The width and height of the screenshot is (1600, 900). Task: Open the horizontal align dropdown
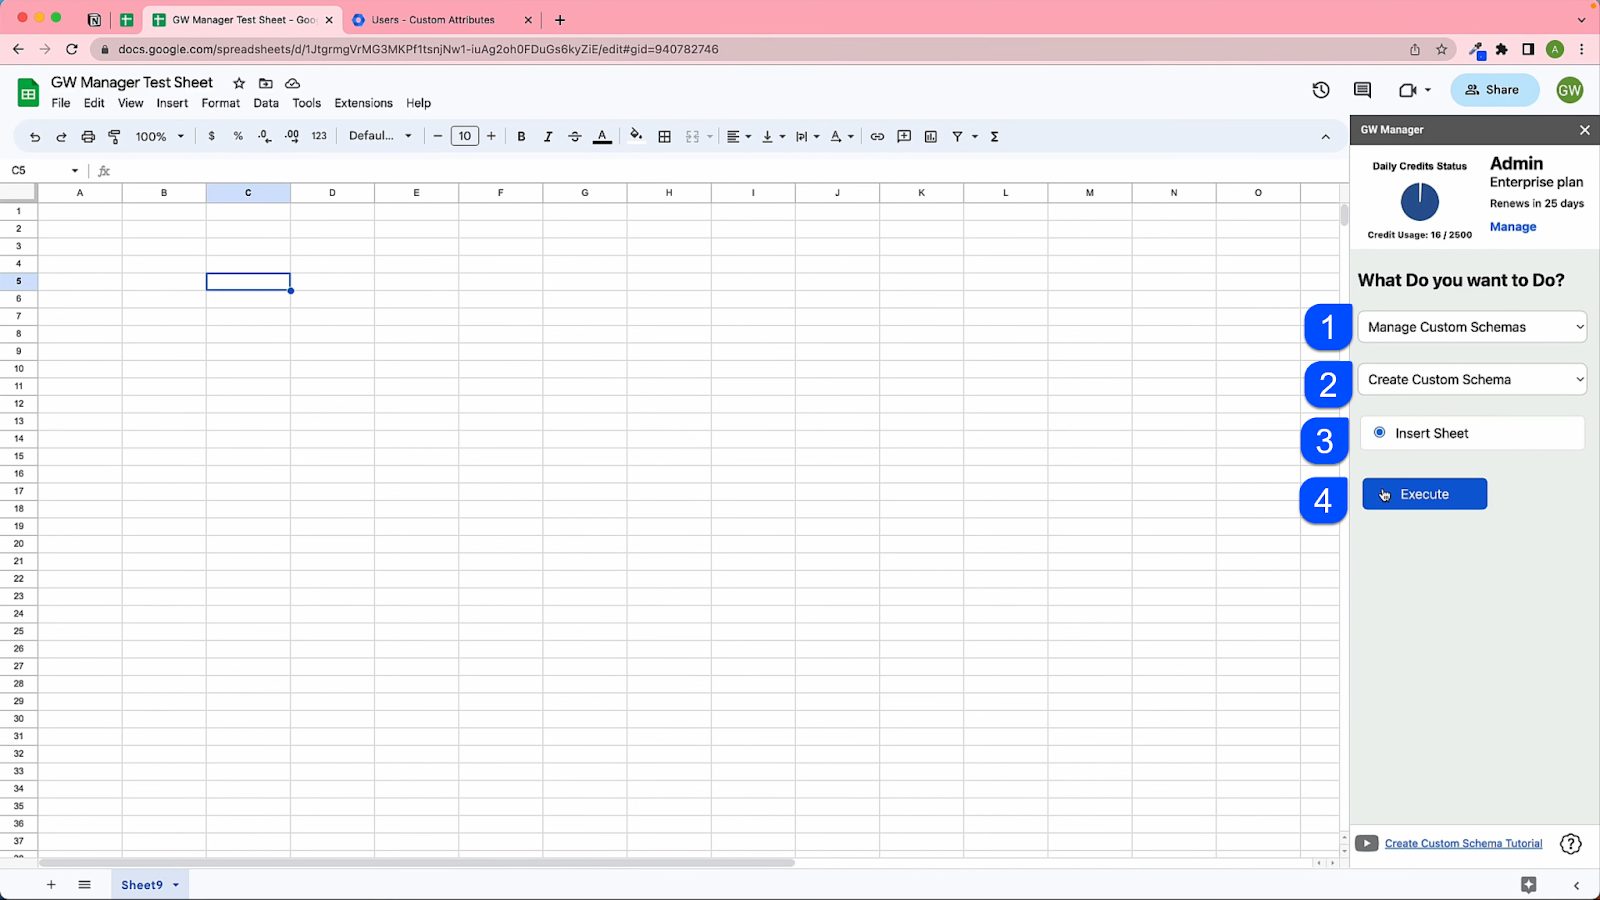coord(739,136)
